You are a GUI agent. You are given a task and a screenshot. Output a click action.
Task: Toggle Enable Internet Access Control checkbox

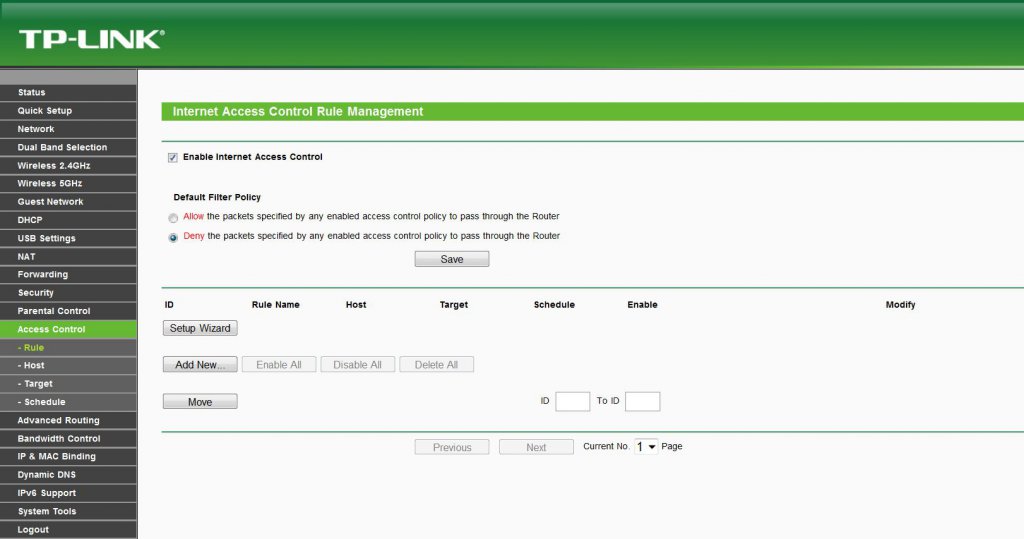172,157
